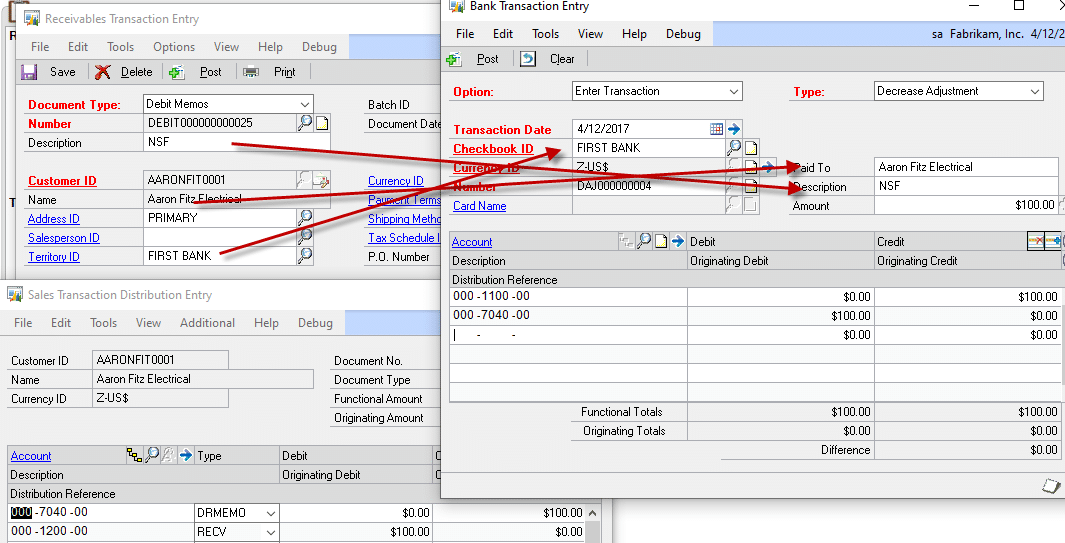Open the Option dropdown showing Enter Transaction
This screenshot has height=543, width=1065.
tap(734, 91)
